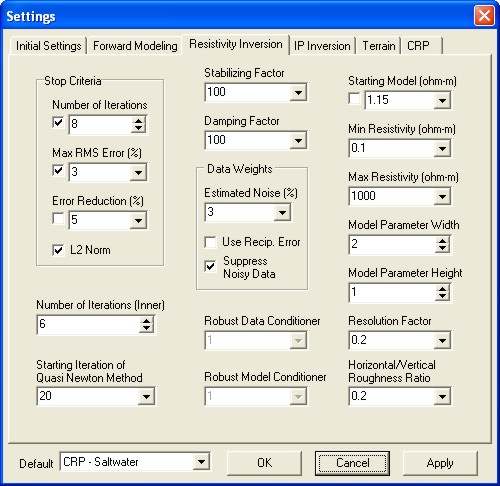Increase the Model Parameter Height spinner value
Screen dimensions: 500x486
pyautogui.click(x=442, y=289)
